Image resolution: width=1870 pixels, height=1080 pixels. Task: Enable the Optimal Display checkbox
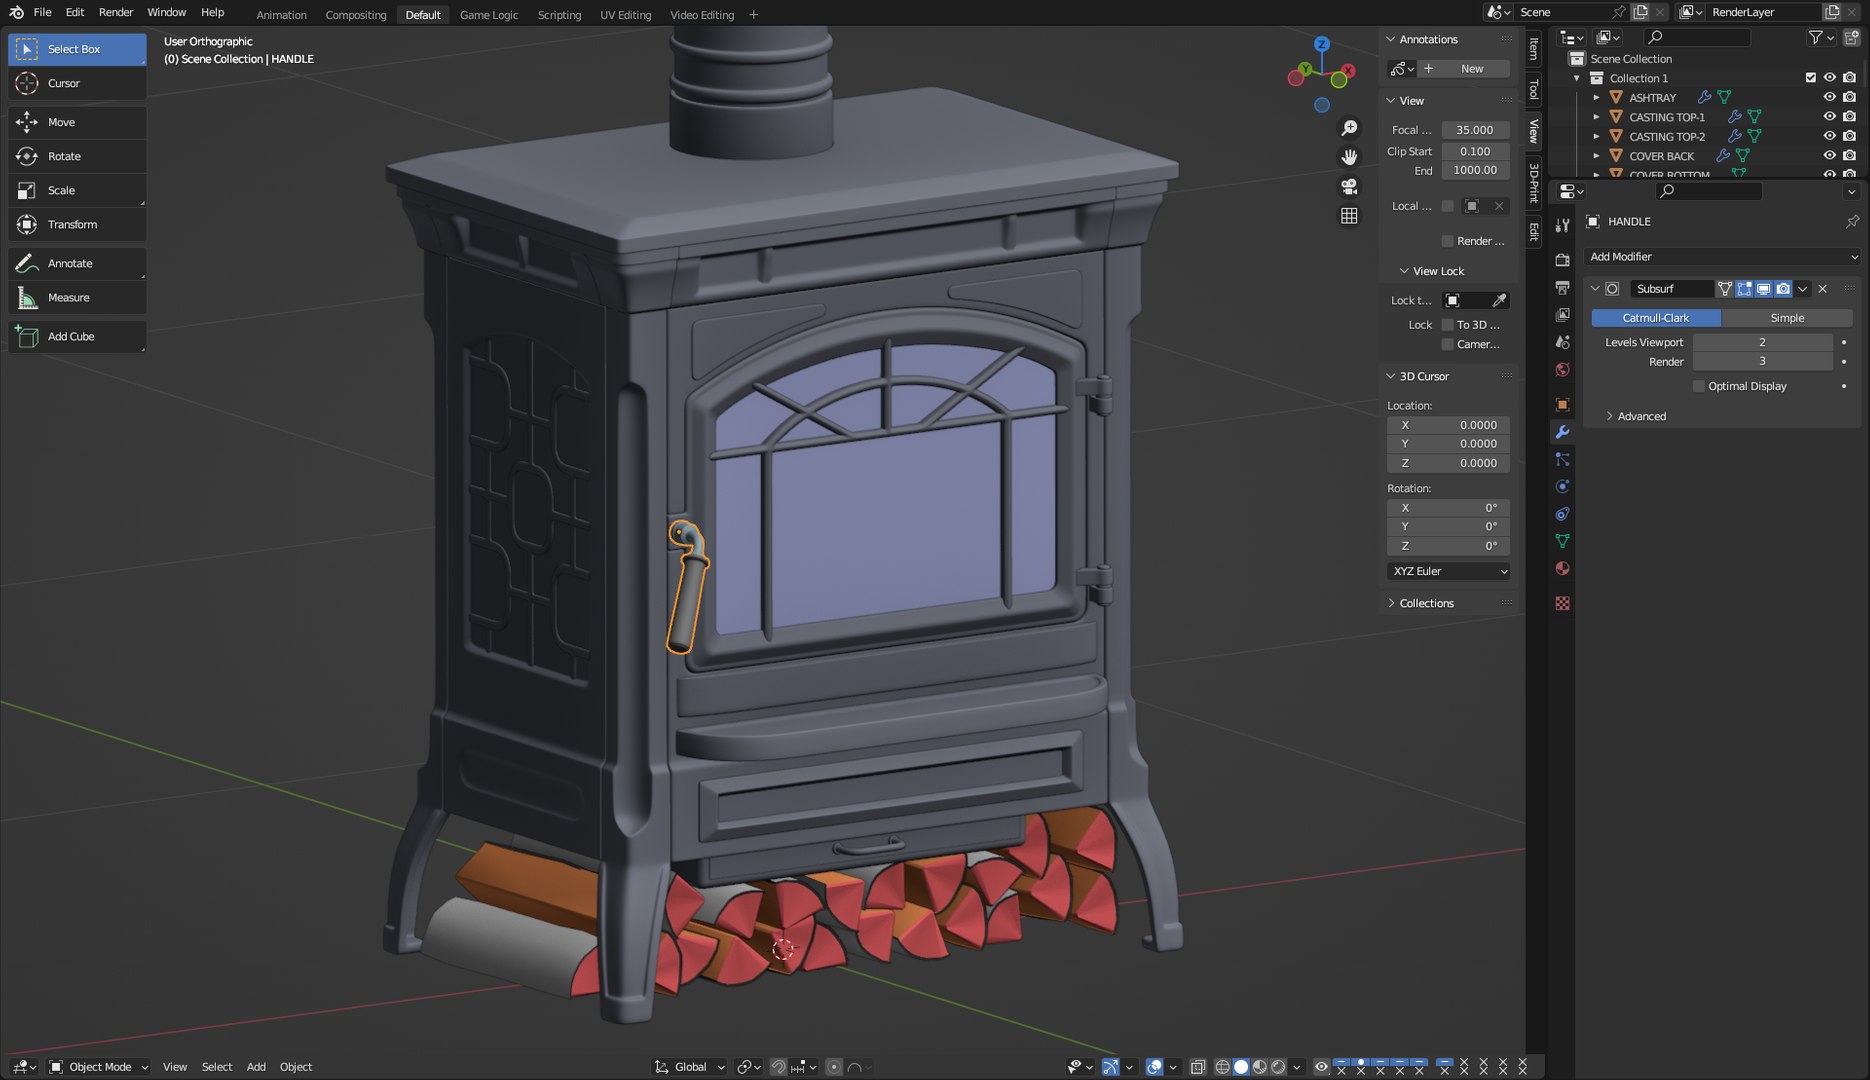(x=1698, y=386)
